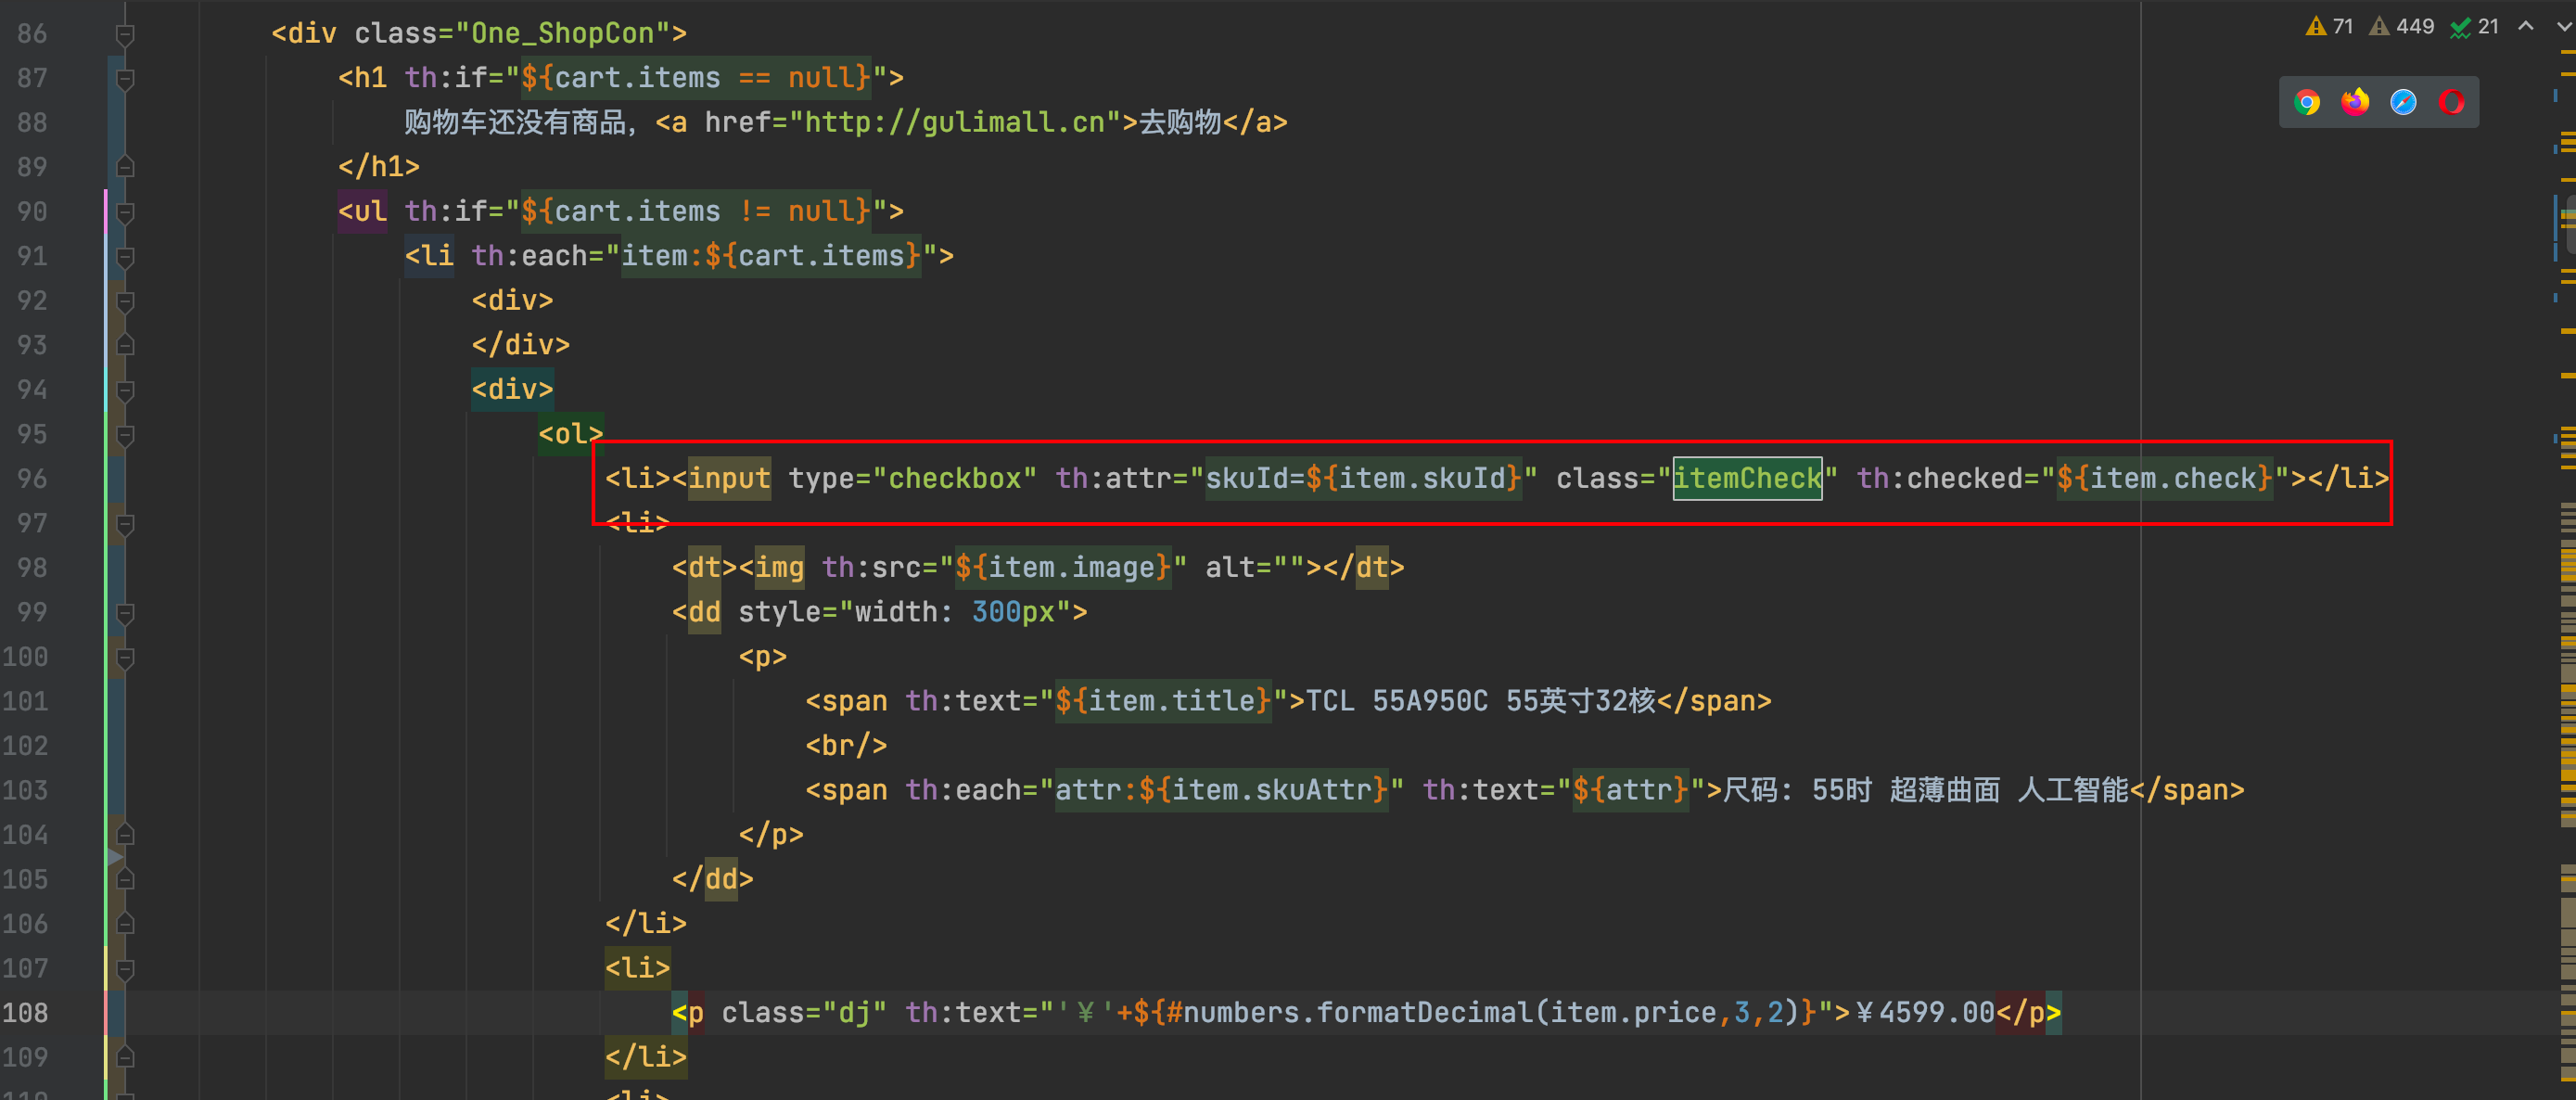Click the input tag name on line 96
This screenshot has width=2576, height=1100.
point(729,479)
